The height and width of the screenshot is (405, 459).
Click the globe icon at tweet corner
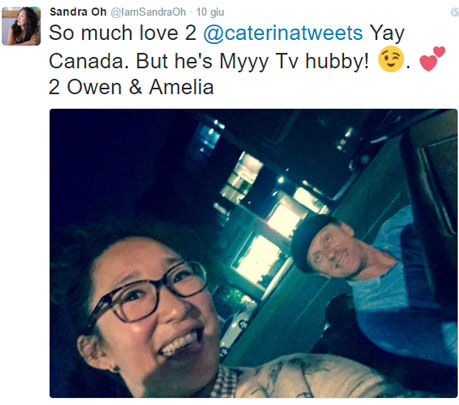coord(454,12)
